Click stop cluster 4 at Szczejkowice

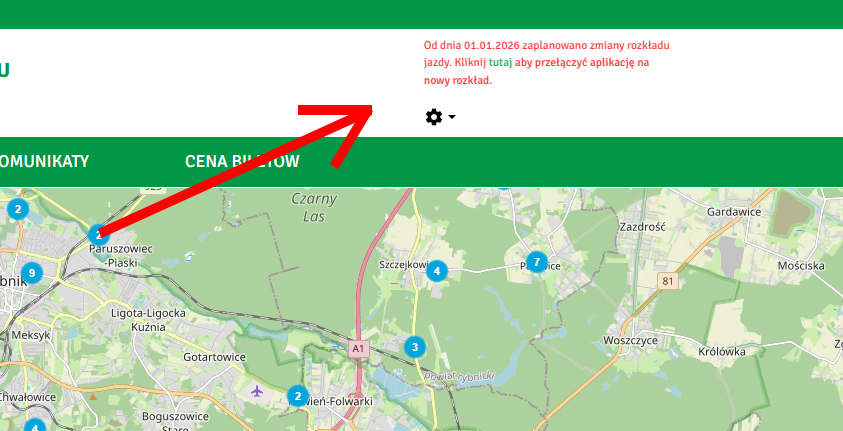tap(437, 271)
